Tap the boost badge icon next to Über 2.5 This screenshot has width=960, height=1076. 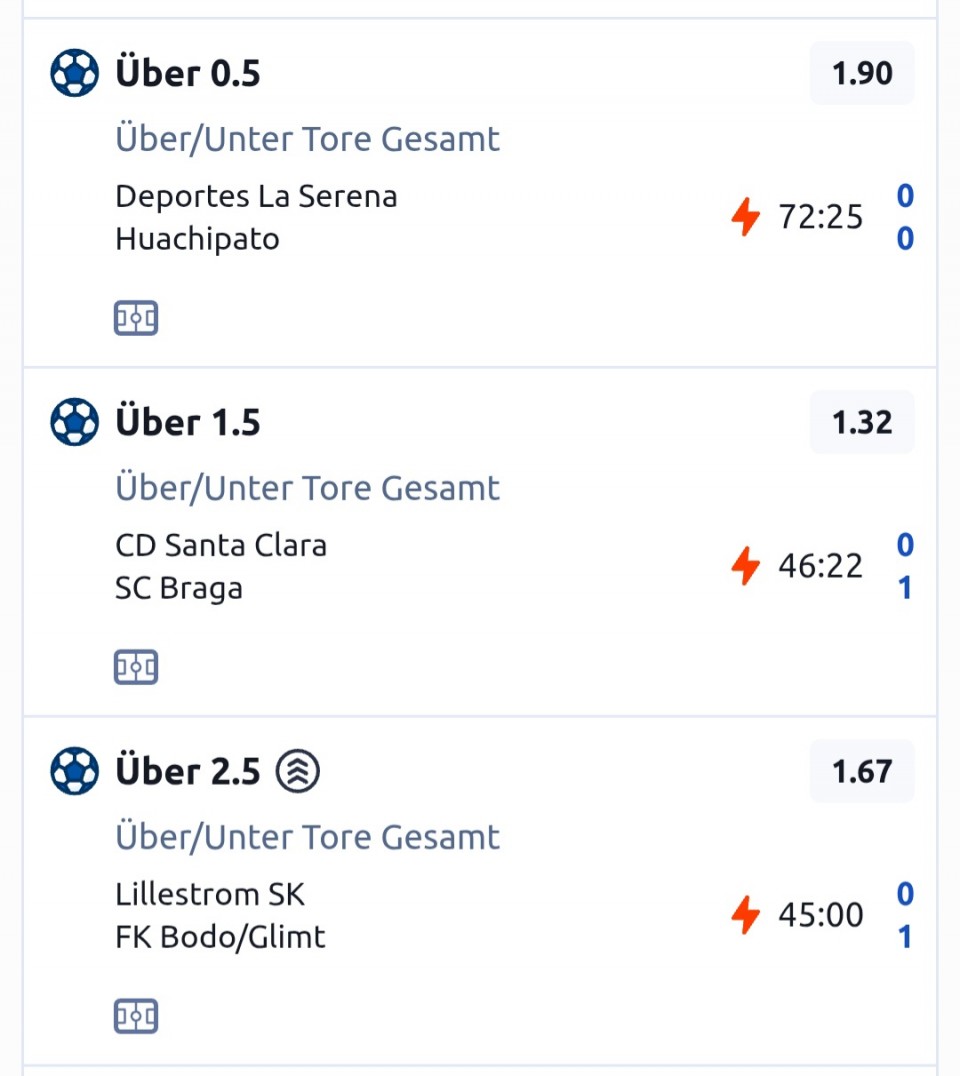(x=298, y=771)
